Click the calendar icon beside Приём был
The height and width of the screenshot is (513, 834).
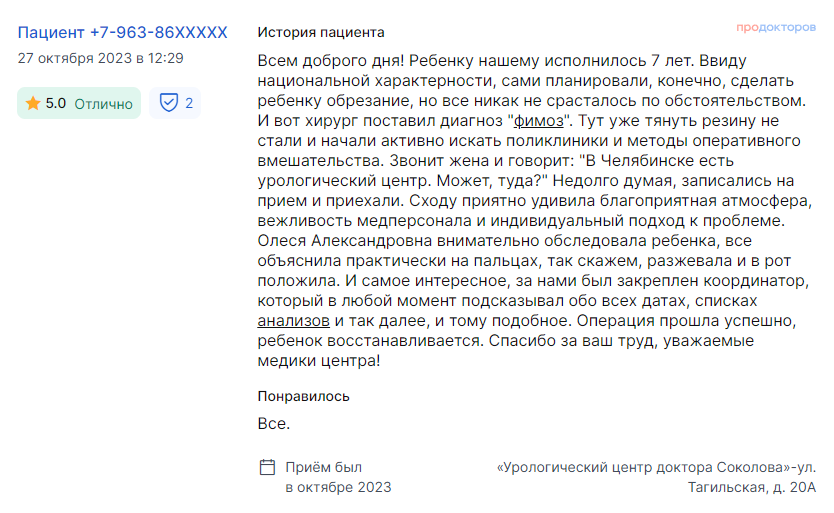[x=267, y=467]
